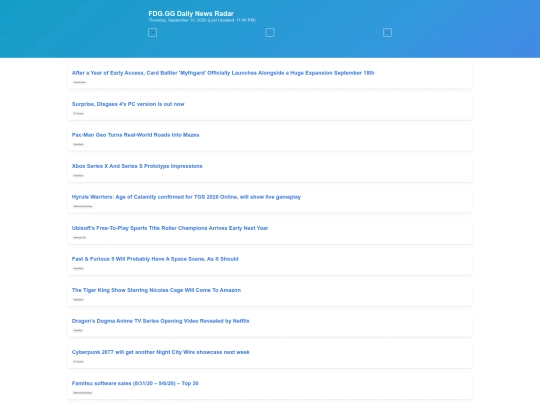Click the rightmost square icon in the header
Image resolution: width=540 pixels, height=405 pixels.
point(387,32)
